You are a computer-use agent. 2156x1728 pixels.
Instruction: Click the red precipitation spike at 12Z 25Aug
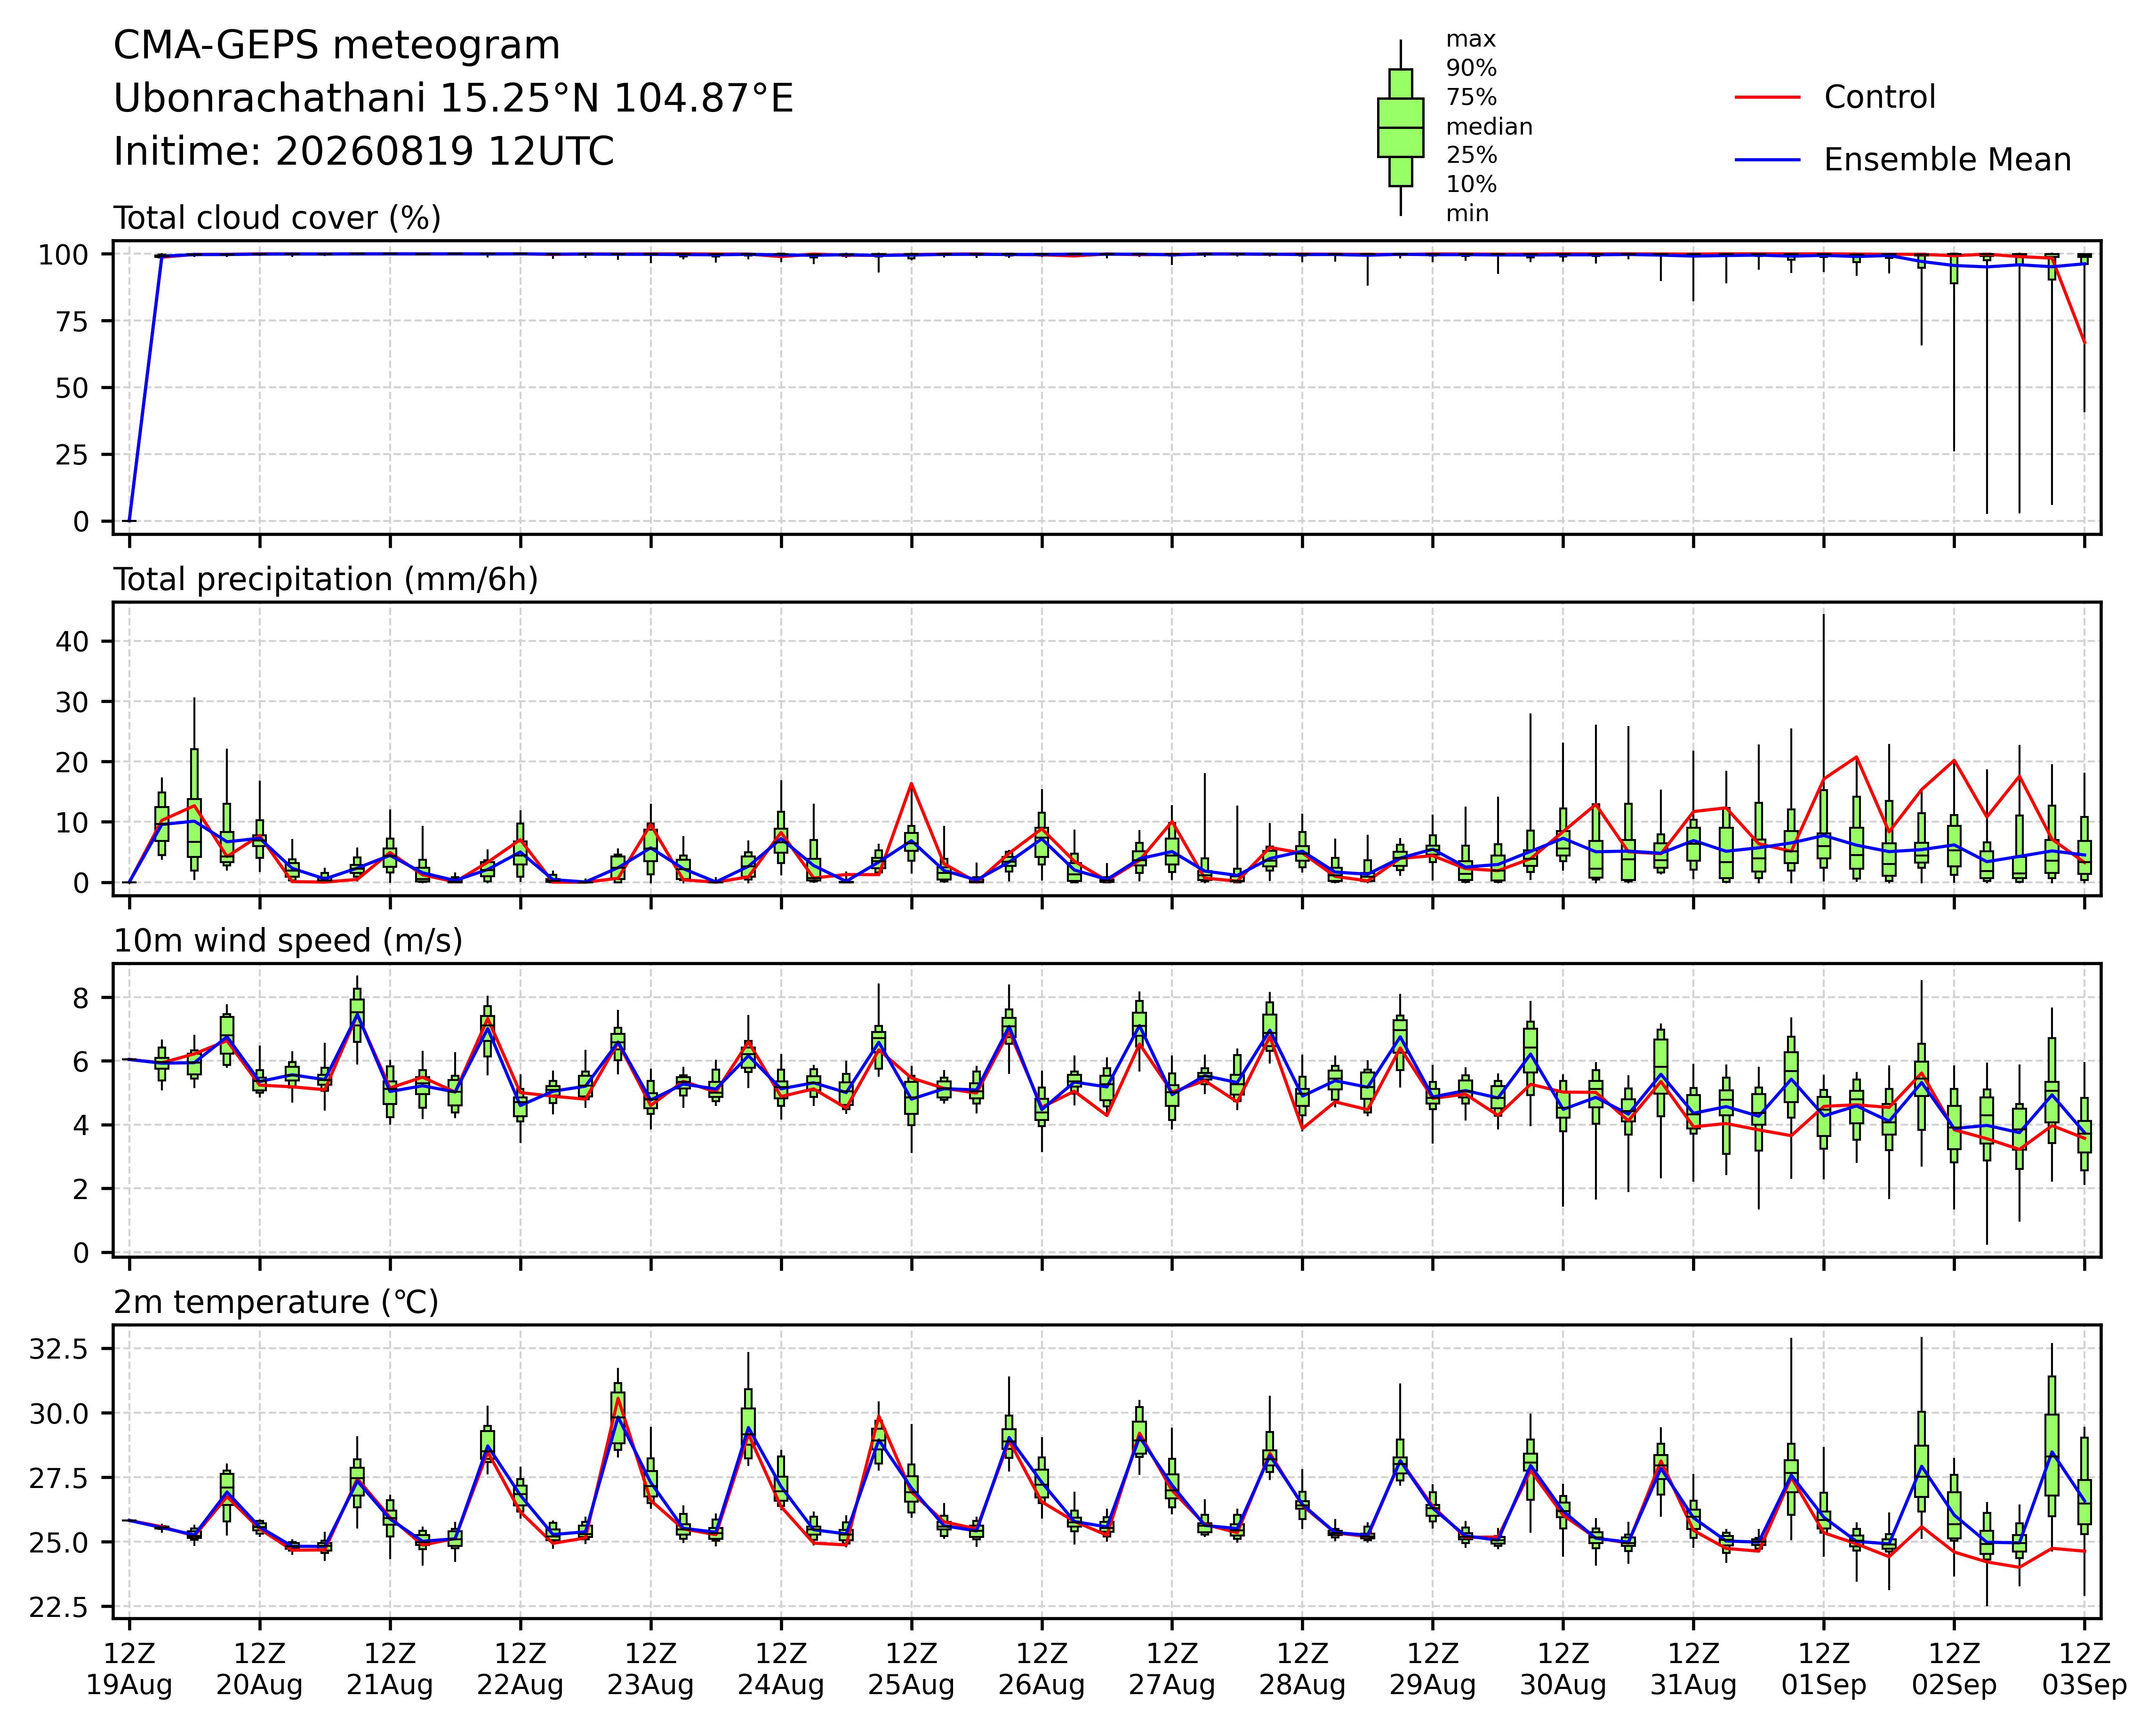pos(911,784)
